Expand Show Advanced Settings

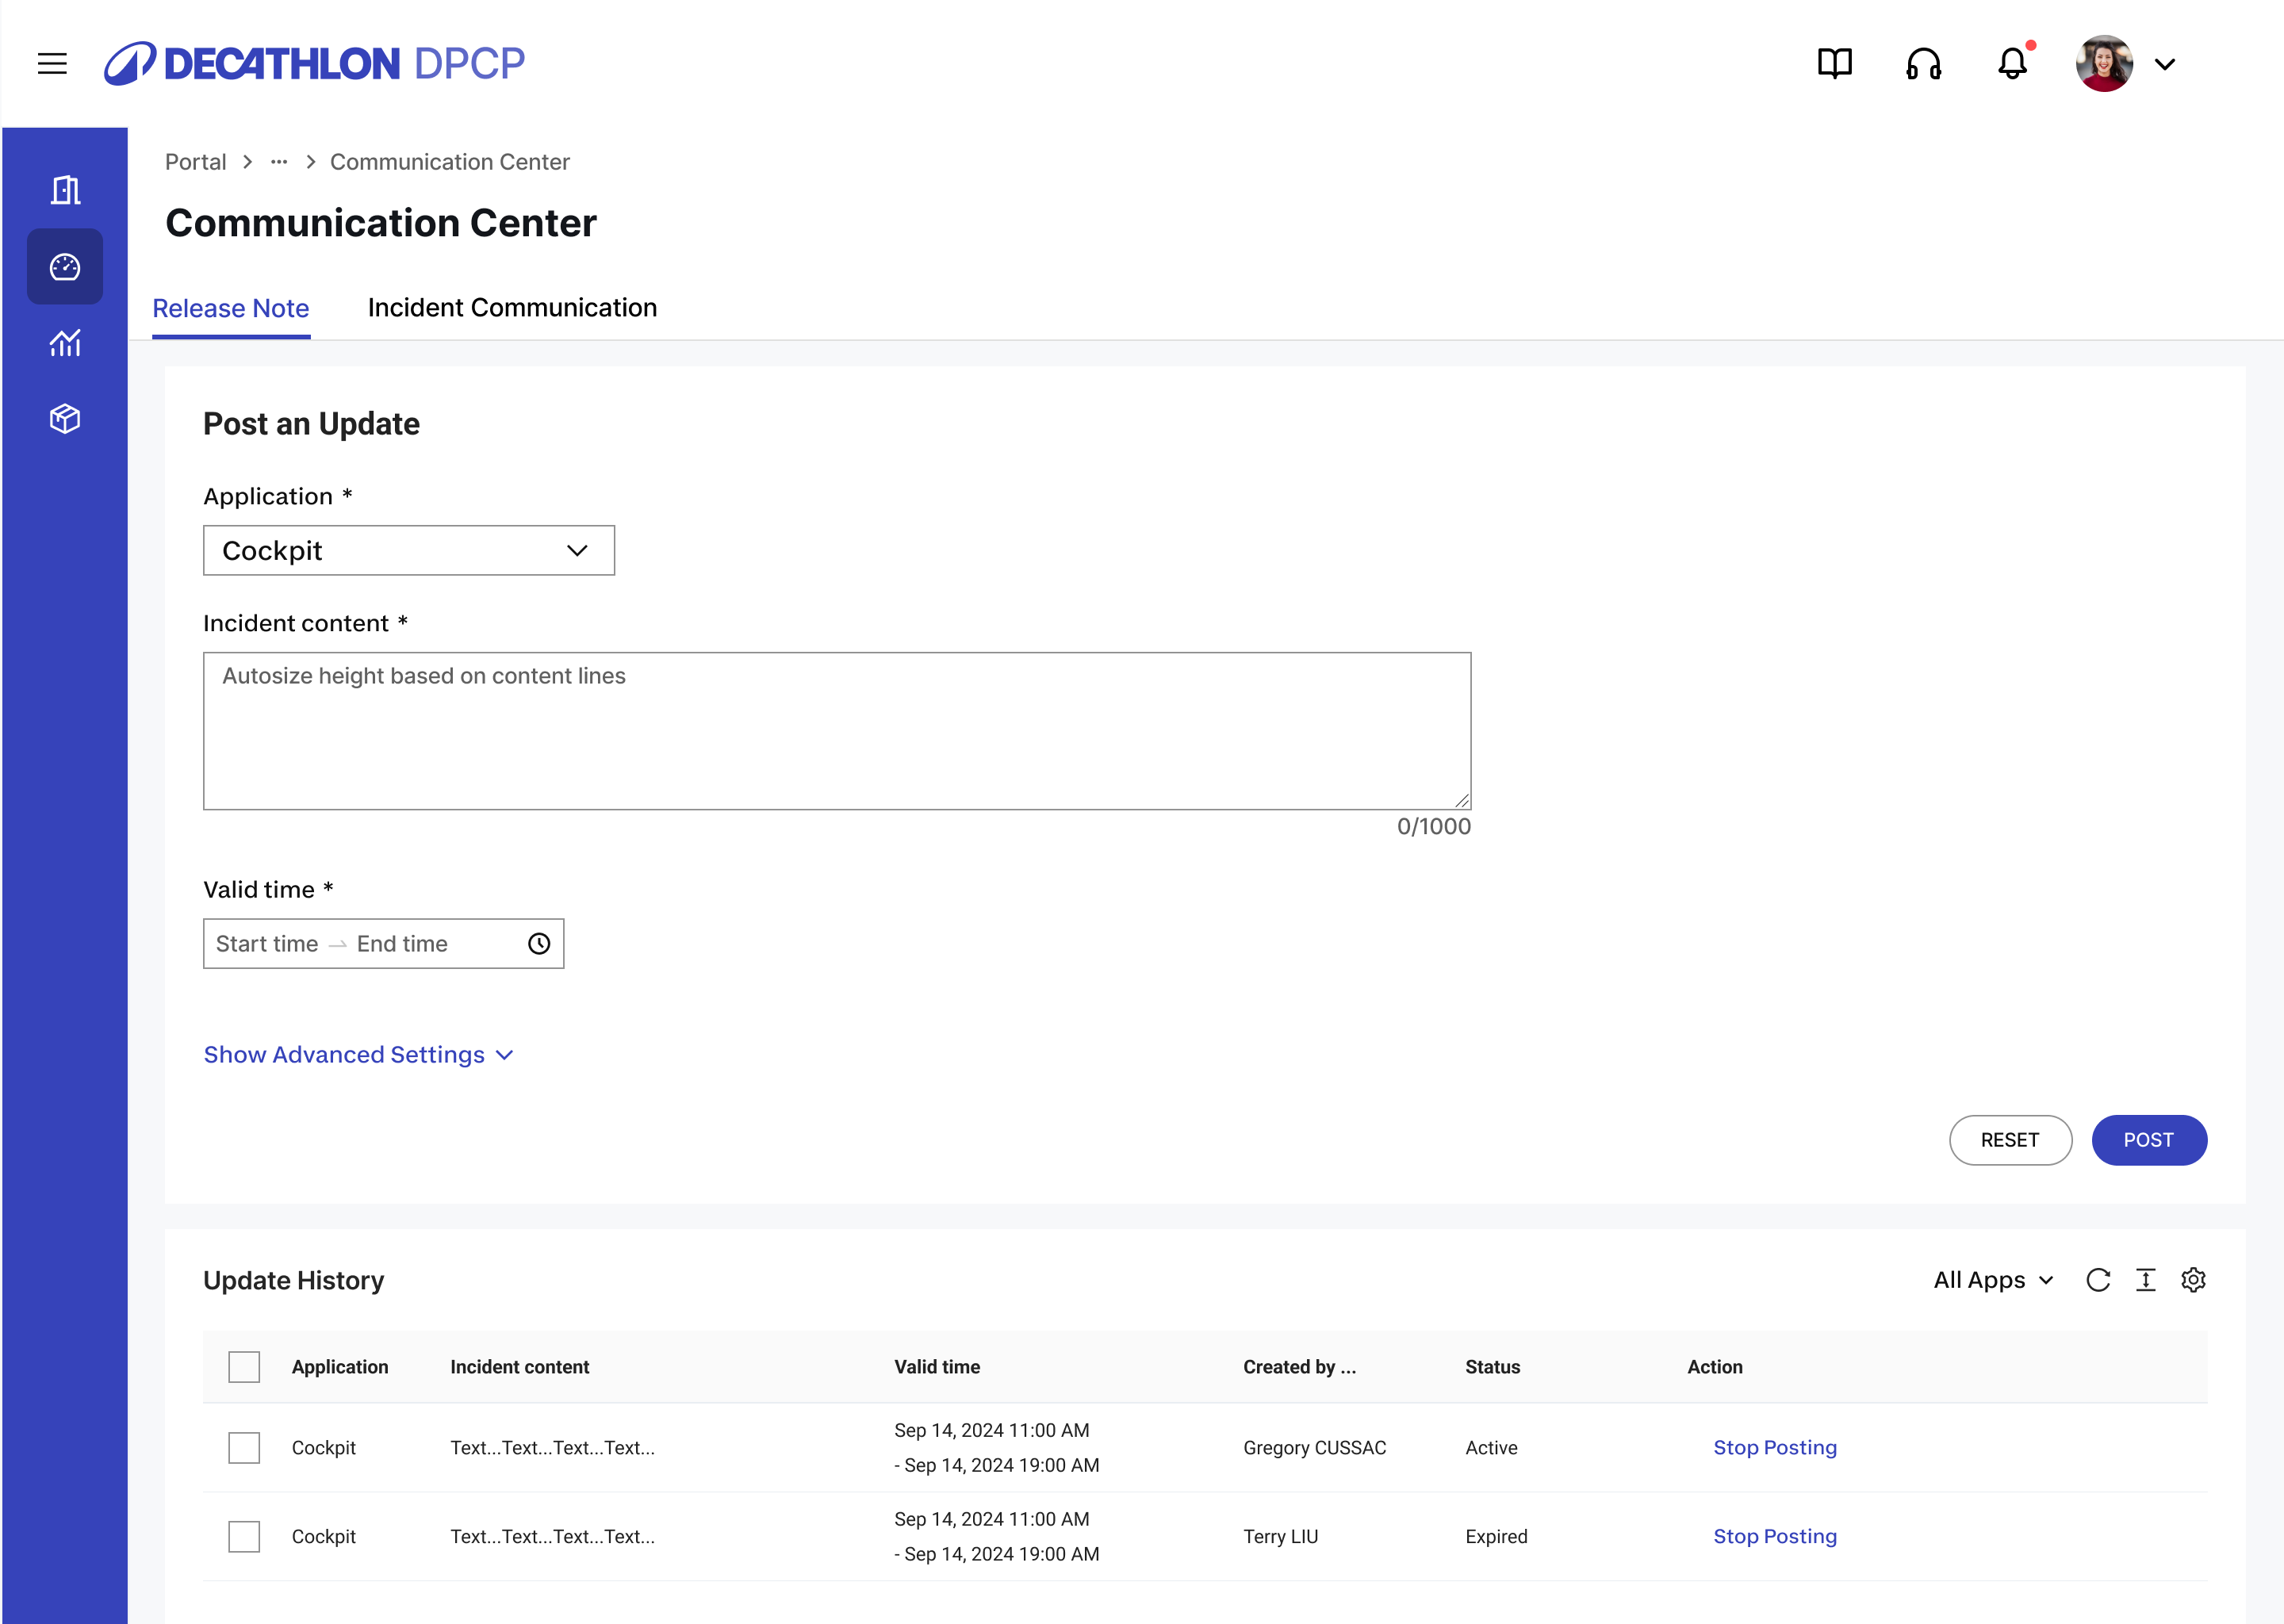pyautogui.click(x=358, y=1055)
